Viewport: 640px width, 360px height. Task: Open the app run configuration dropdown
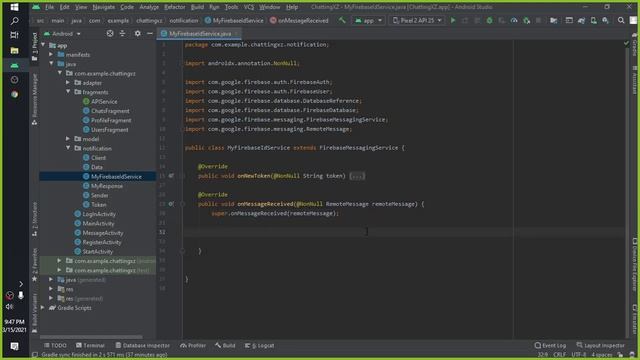click(369, 20)
